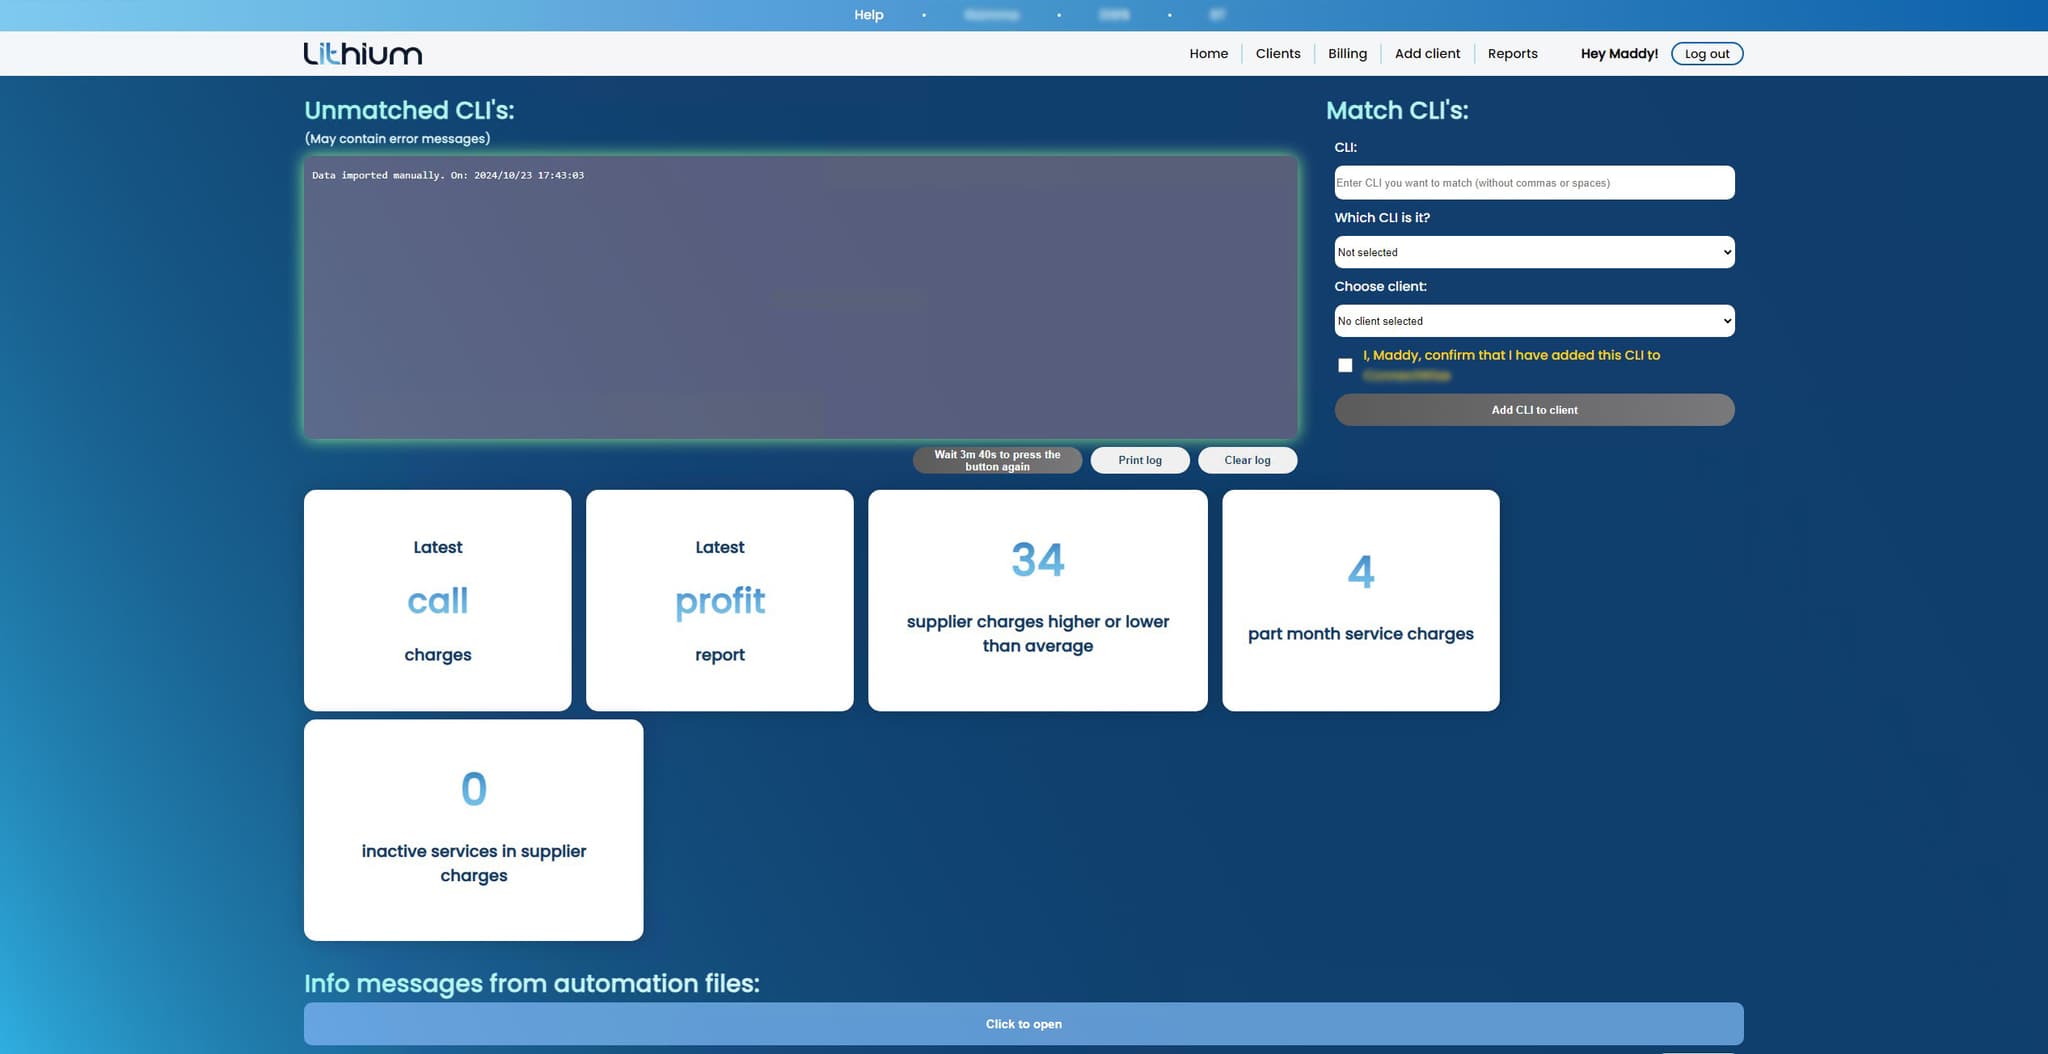Open the part month service charges card

pyautogui.click(x=1360, y=600)
